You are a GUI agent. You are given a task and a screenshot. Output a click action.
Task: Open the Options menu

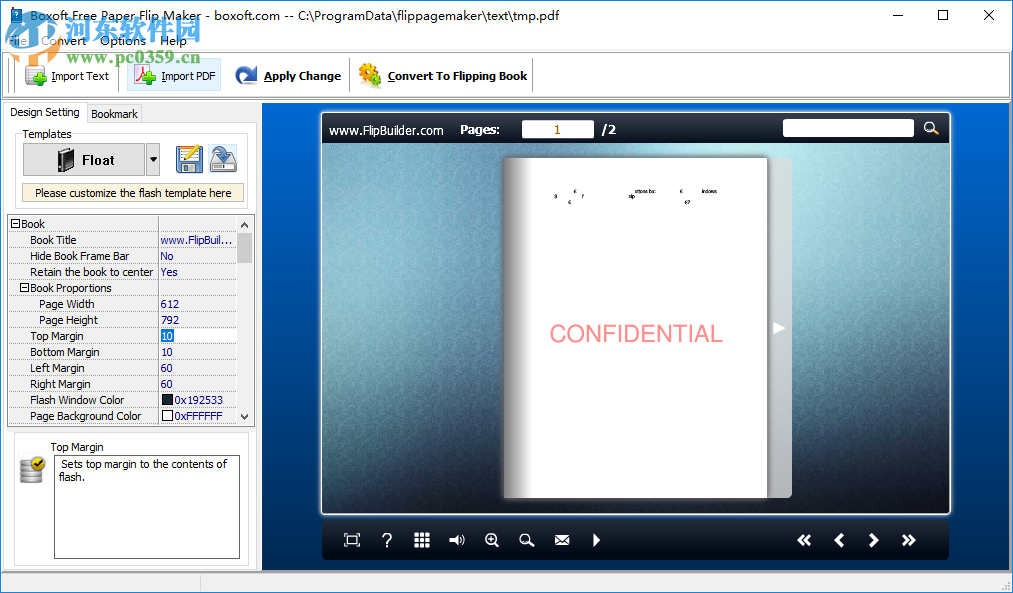point(122,41)
